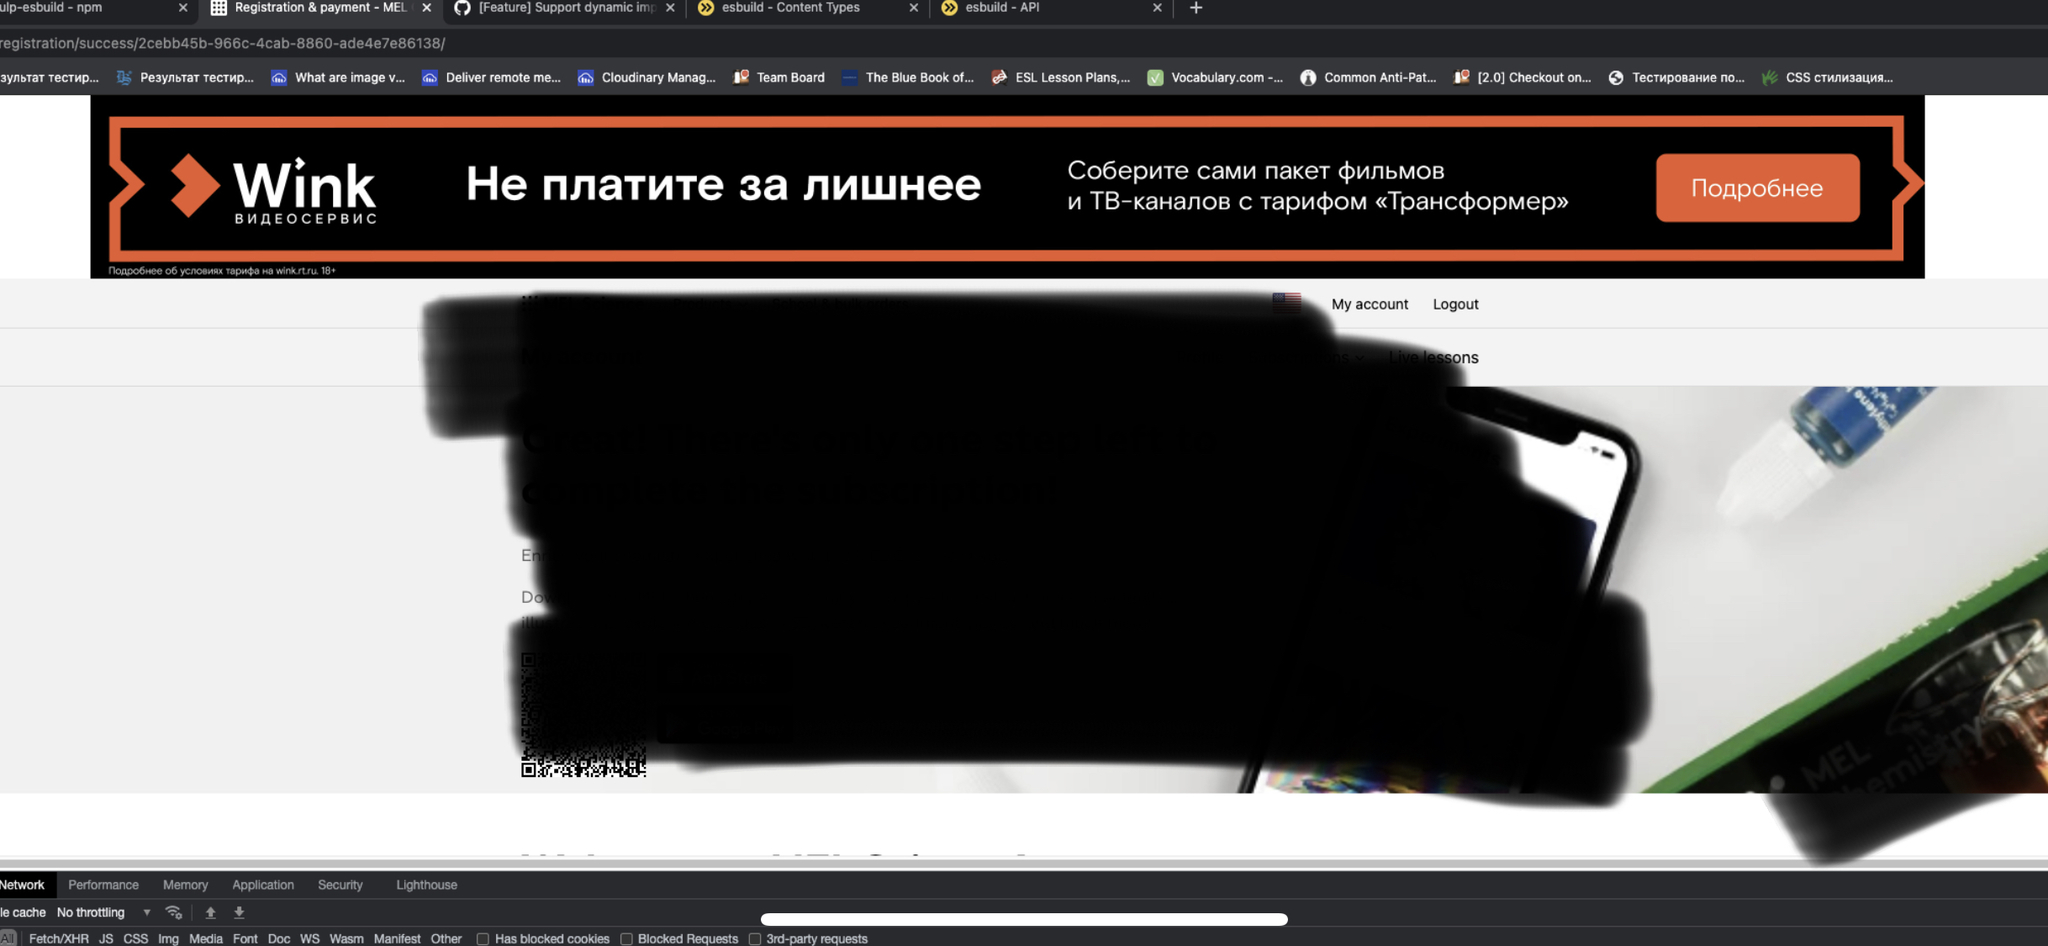Filter network requests by JS
The width and height of the screenshot is (2048, 946).
pyautogui.click(x=106, y=939)
